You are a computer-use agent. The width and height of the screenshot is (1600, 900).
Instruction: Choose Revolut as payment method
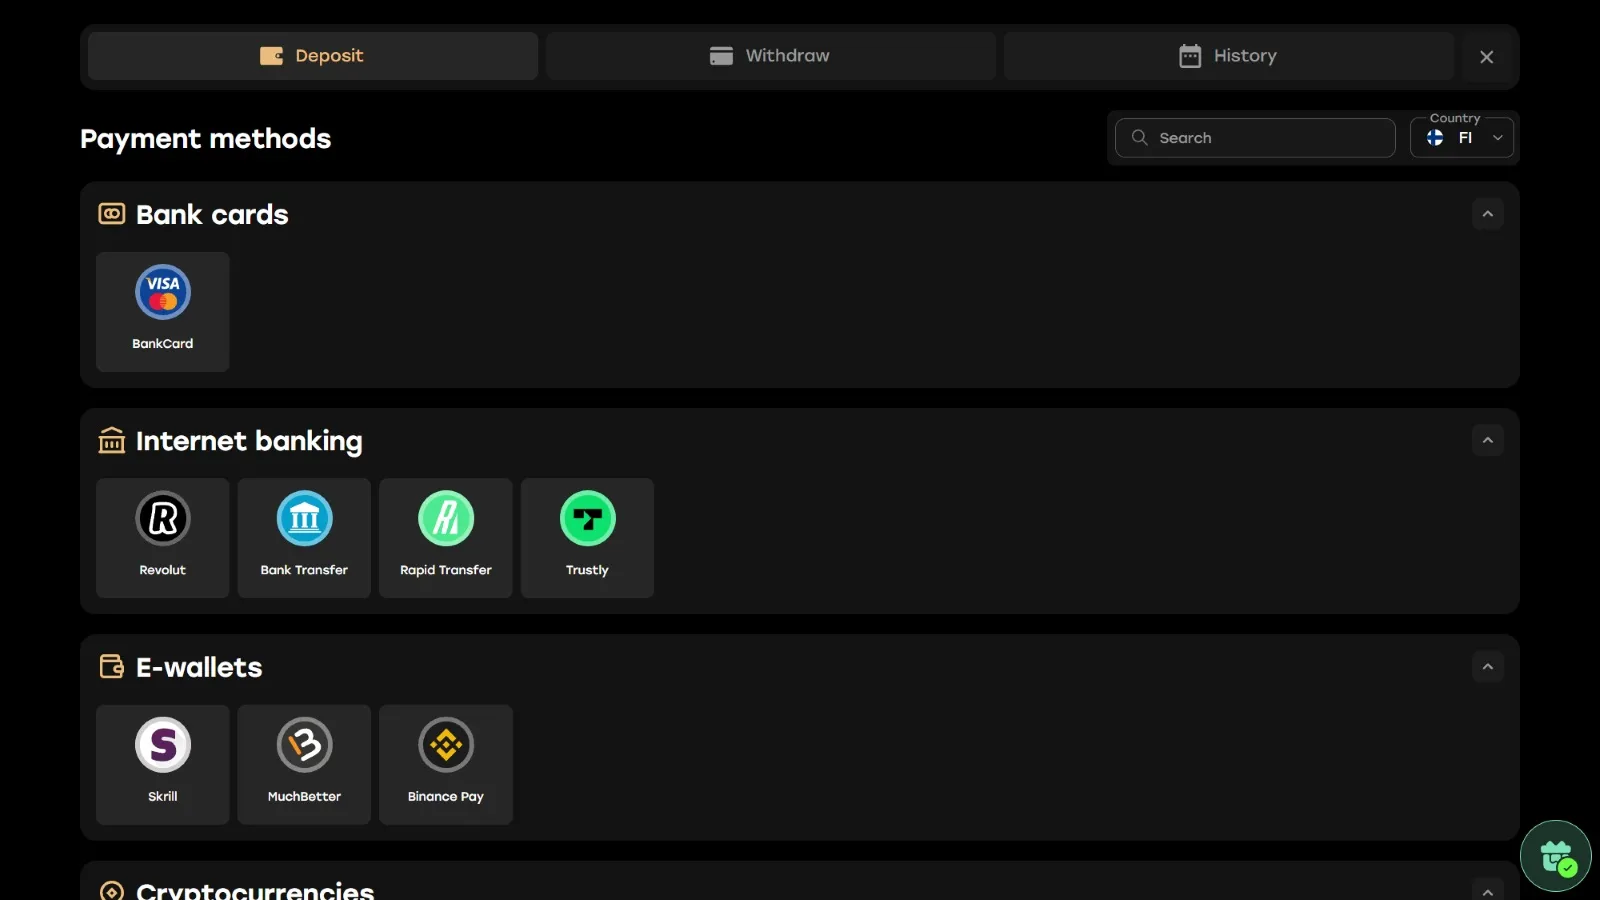(x=162, y=537)
